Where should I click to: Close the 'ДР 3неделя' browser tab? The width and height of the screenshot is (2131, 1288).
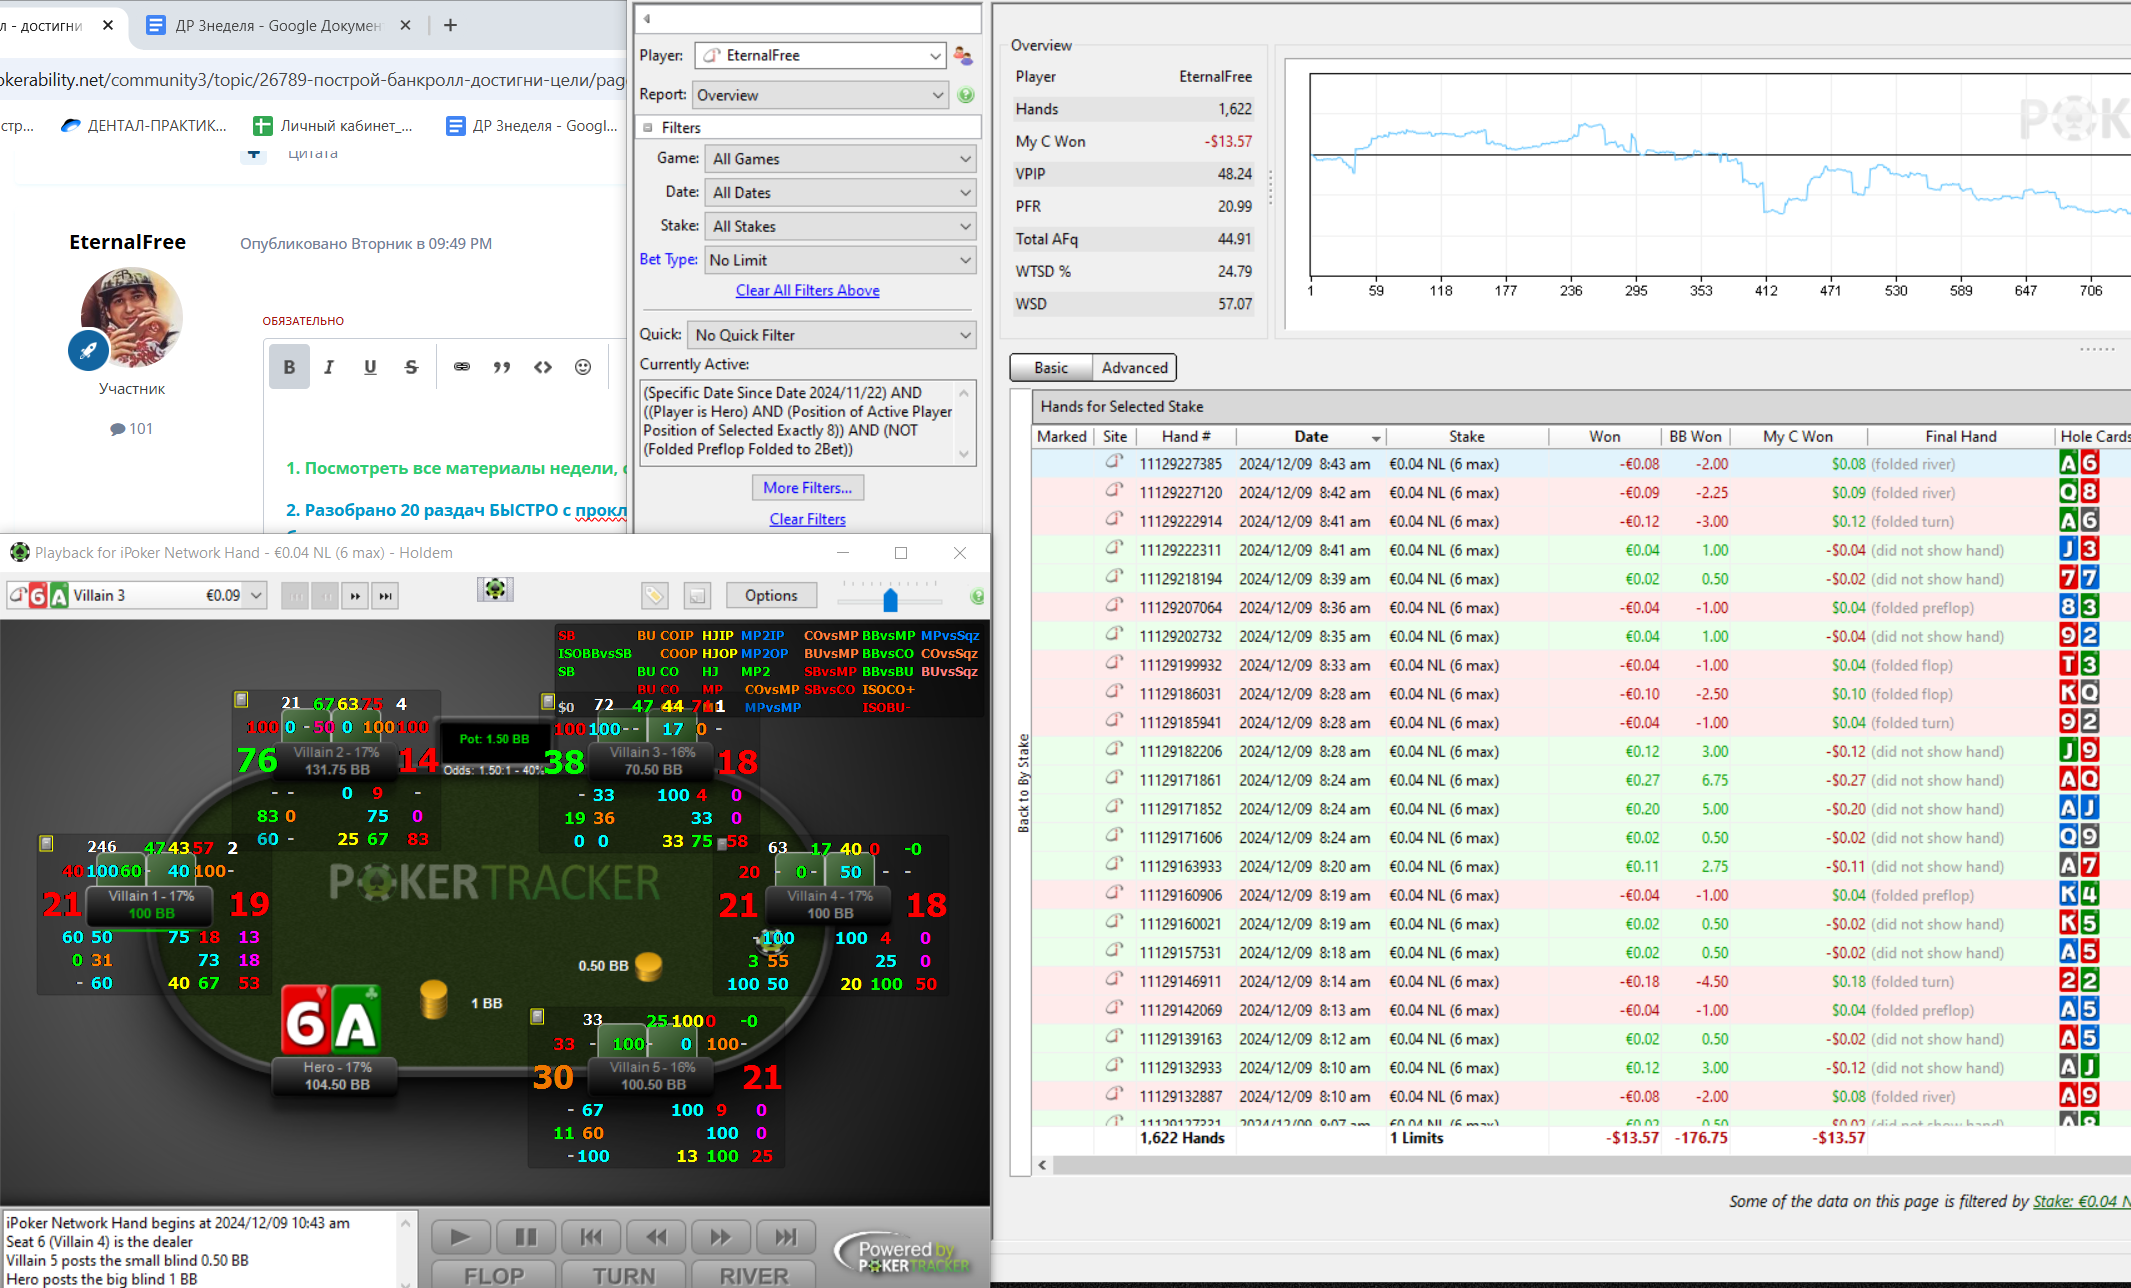tap(405, 25)
